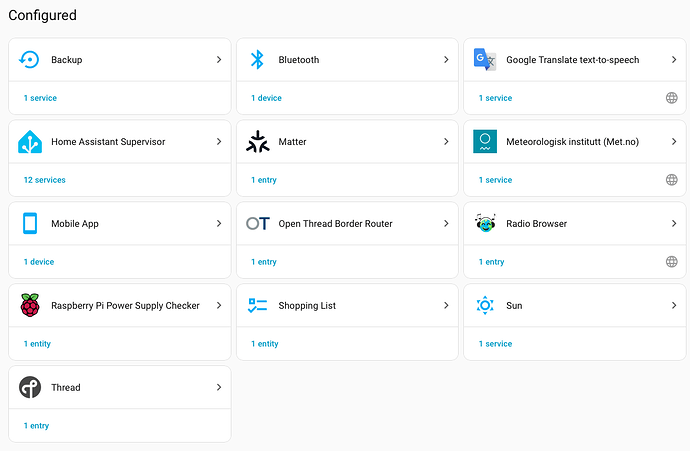Click 'Raspberry Pi Power Supply Checker' title
Image resolution: width=690 pixels, height=451 pixels.
pyautogui.click(x=125, y=306)
